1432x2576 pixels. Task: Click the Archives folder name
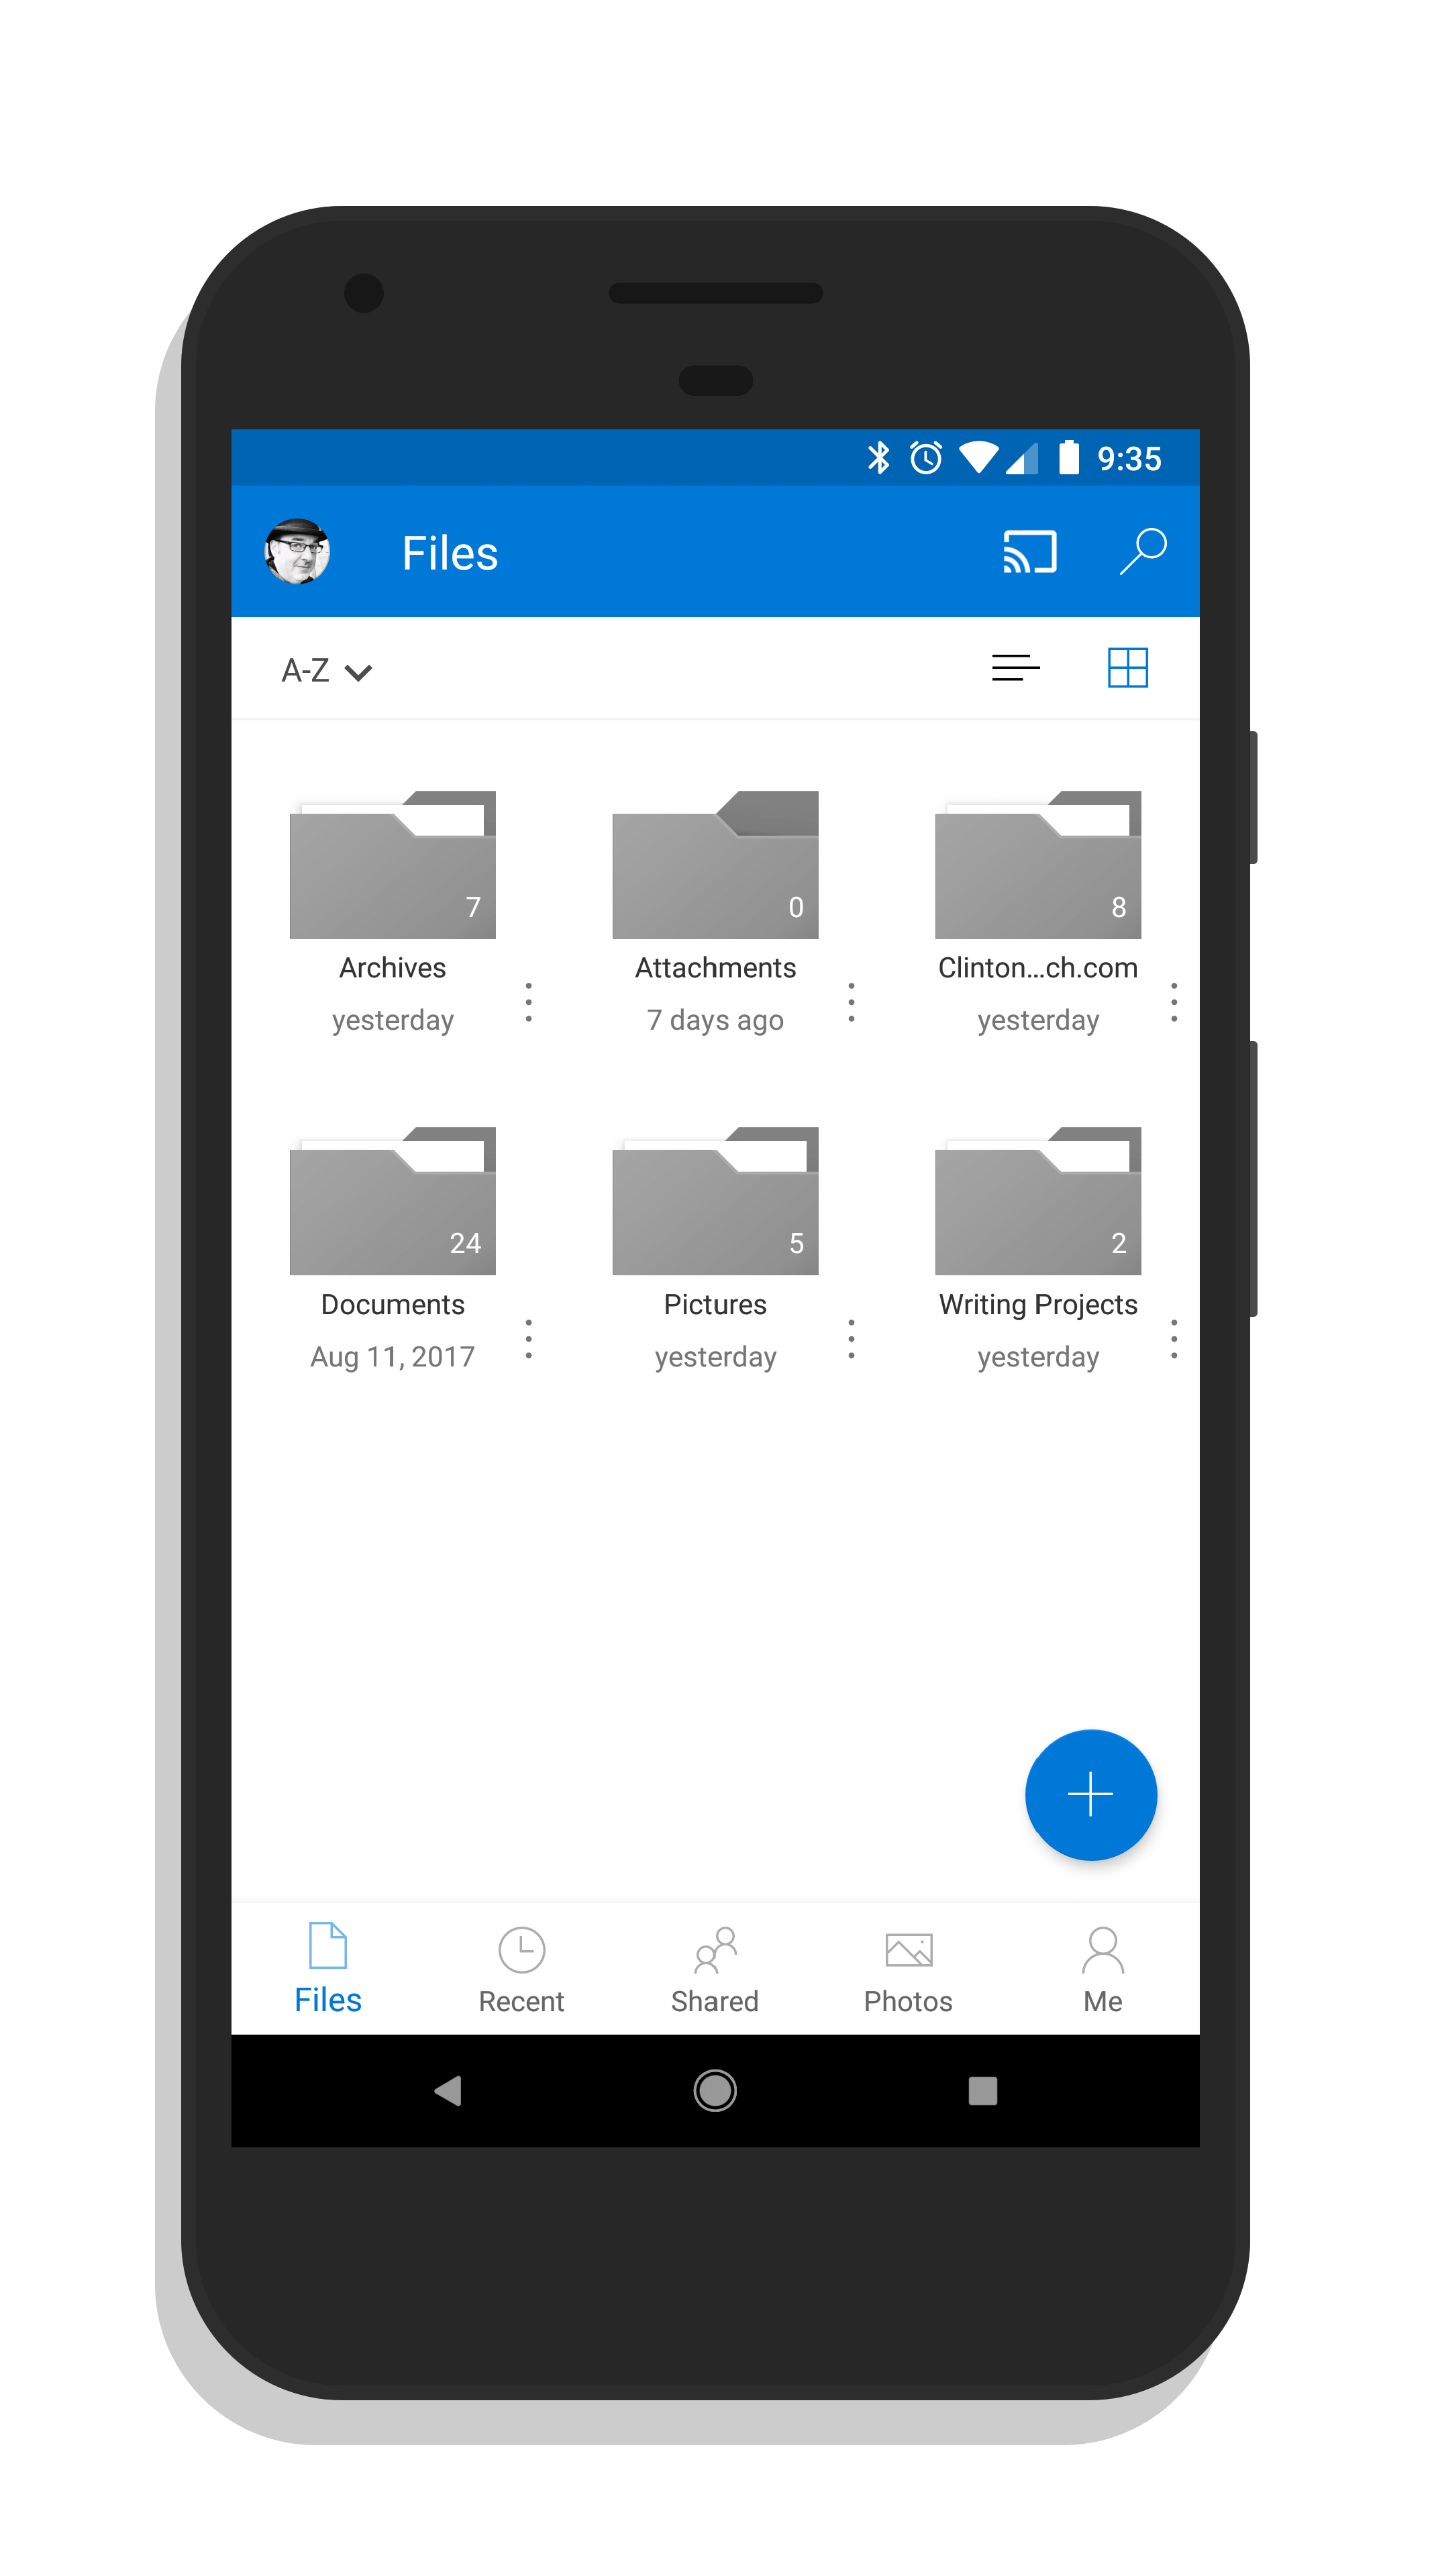point(392,967)
